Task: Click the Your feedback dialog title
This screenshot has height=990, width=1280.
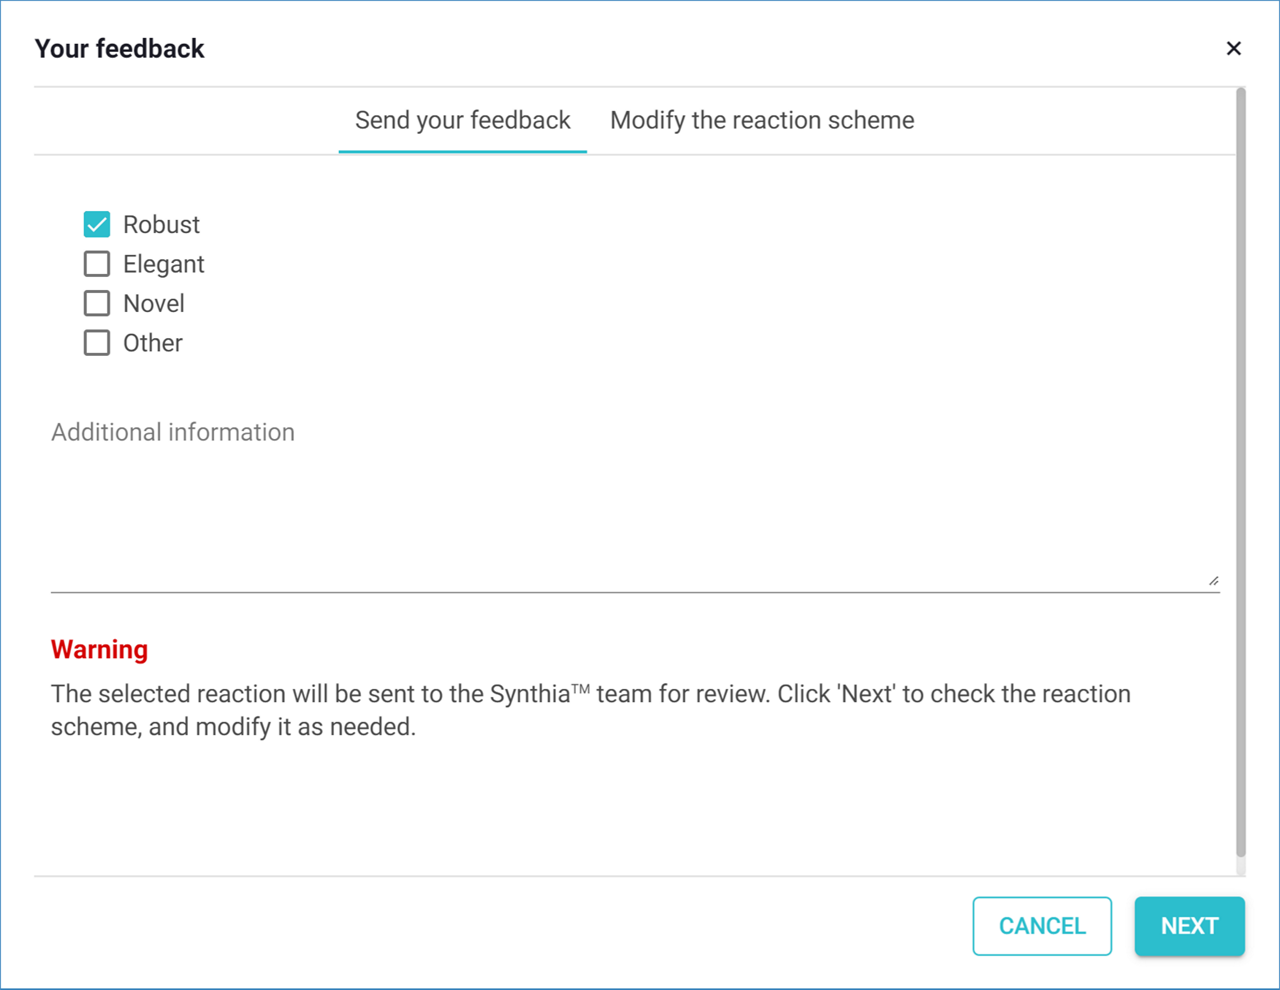Action: 119,48
